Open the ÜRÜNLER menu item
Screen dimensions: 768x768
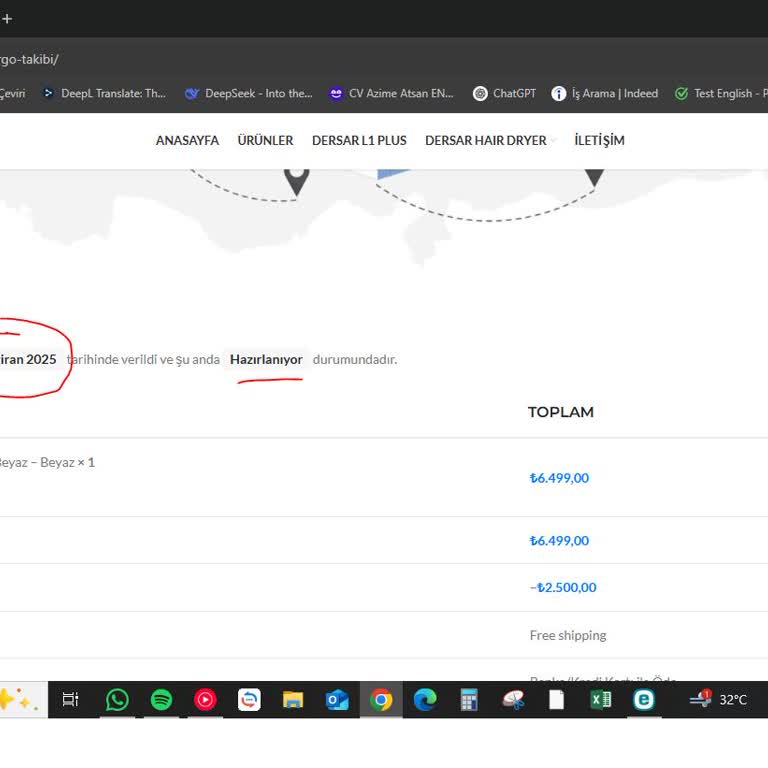click(265, 141)
